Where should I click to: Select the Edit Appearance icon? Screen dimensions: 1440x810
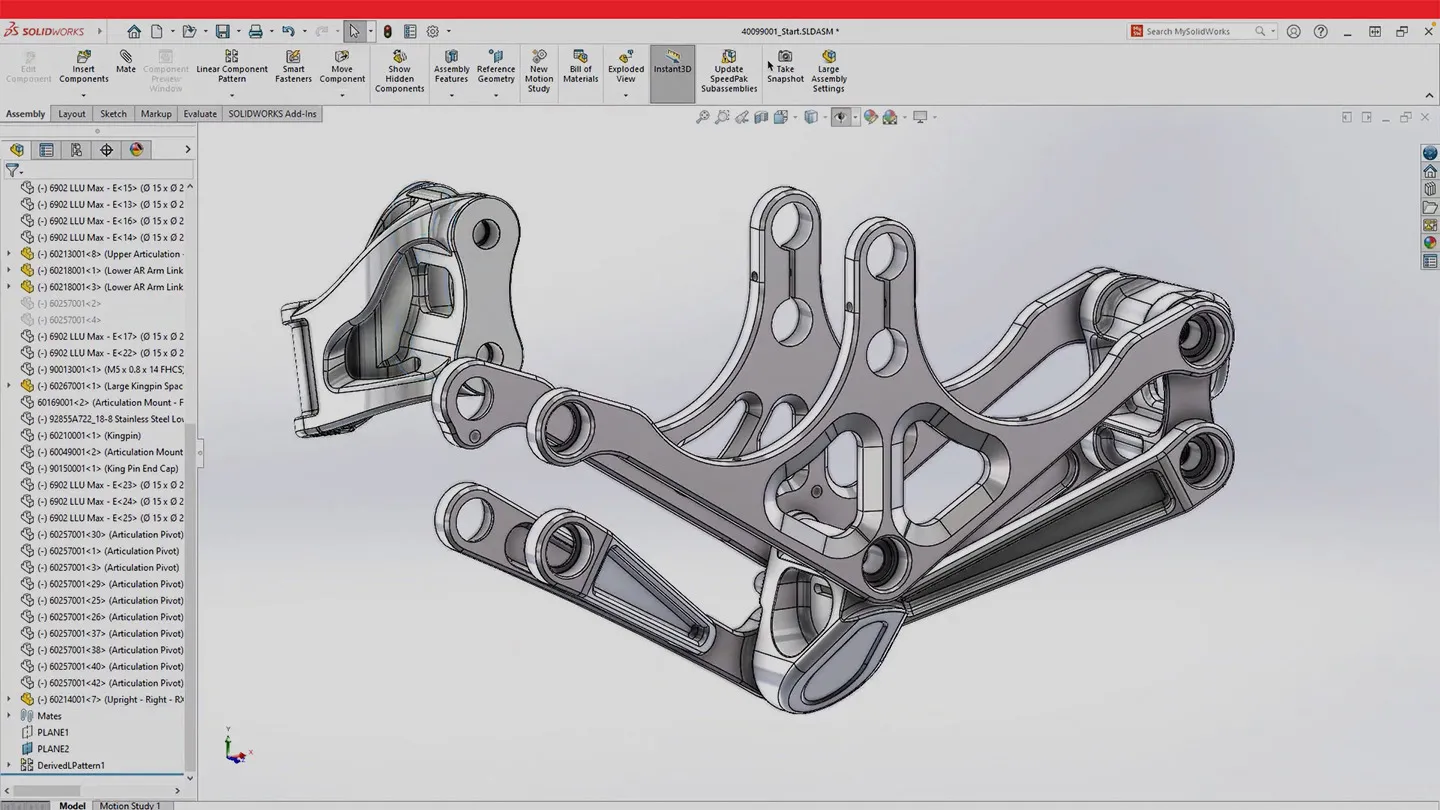coord(870,117)
